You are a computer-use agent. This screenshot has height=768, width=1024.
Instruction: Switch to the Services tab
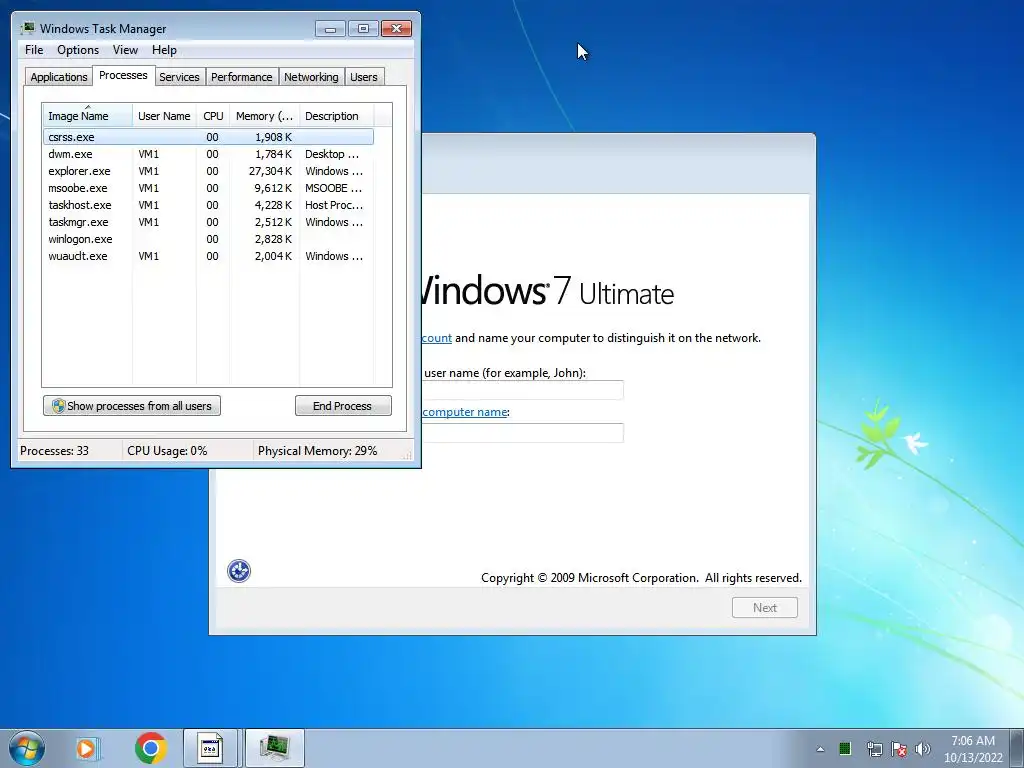click(x=180, y=77)
